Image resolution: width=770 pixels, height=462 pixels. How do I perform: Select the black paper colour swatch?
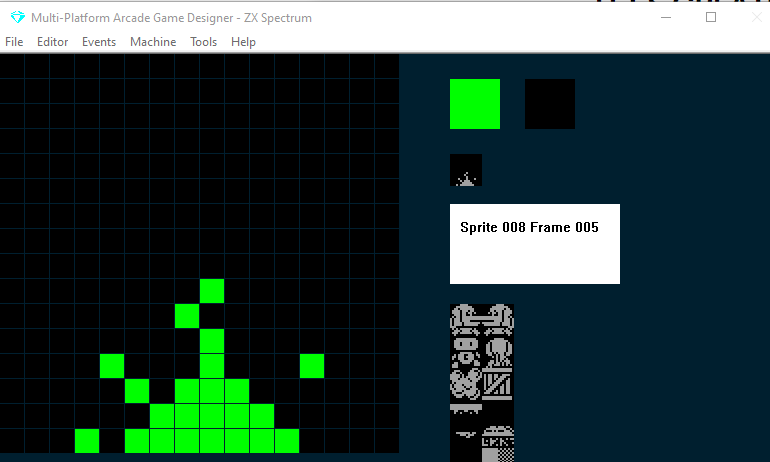pyautogui.click(x=550, y=104)
